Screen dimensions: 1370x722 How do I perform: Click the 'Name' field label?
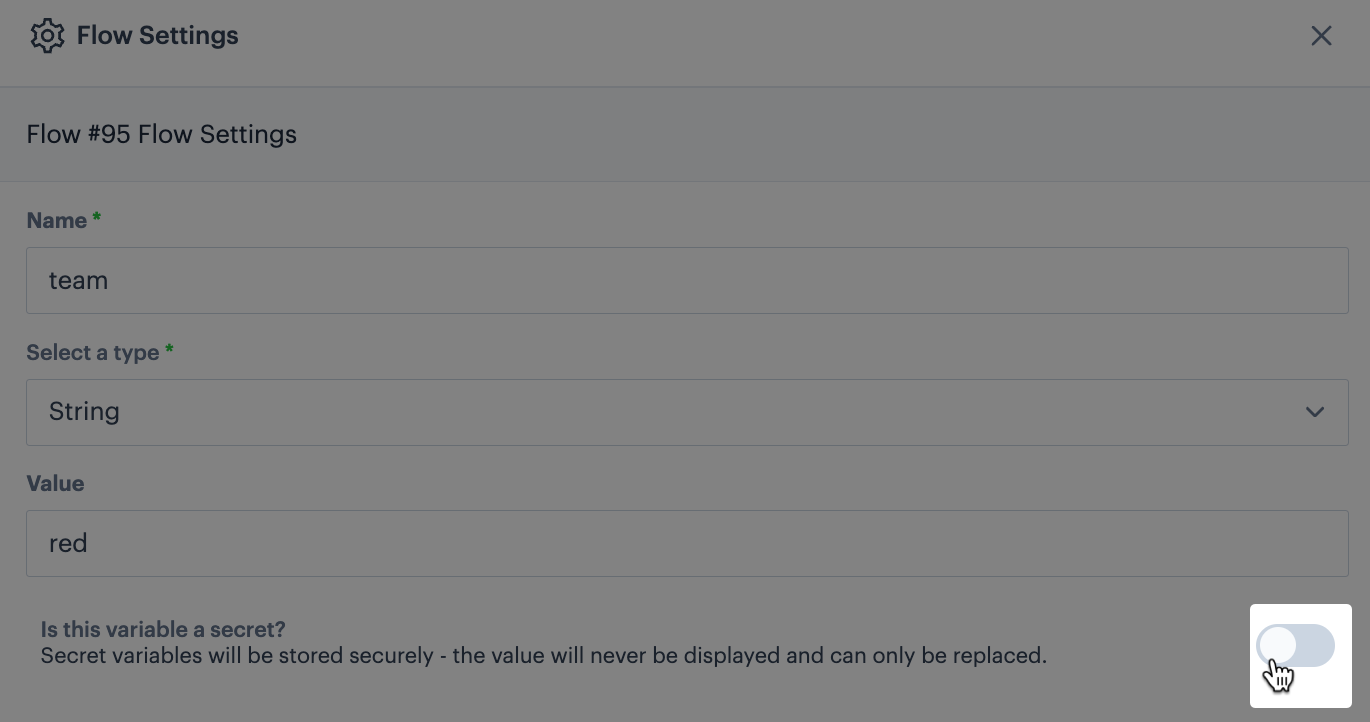[x=56, y=221]
